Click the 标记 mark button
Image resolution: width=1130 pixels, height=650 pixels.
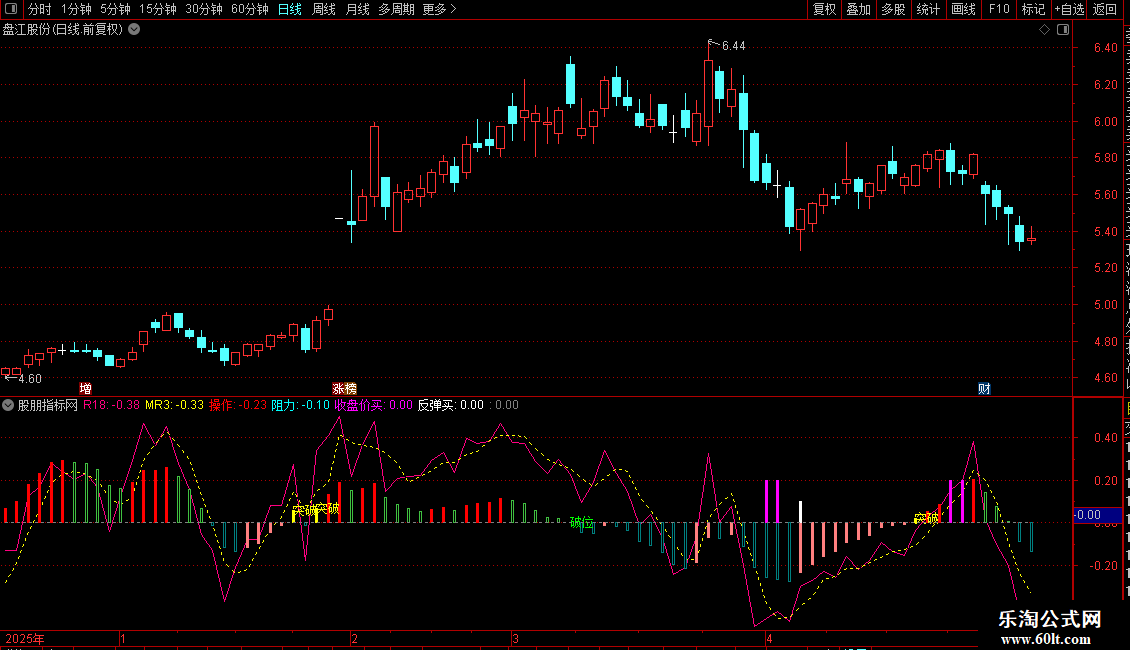click(1033, 9)
